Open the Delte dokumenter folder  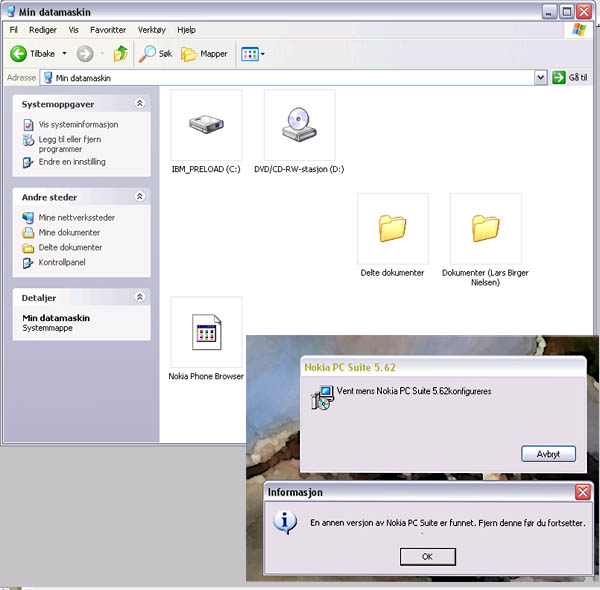pyautogui.click(x=392, y=229)
